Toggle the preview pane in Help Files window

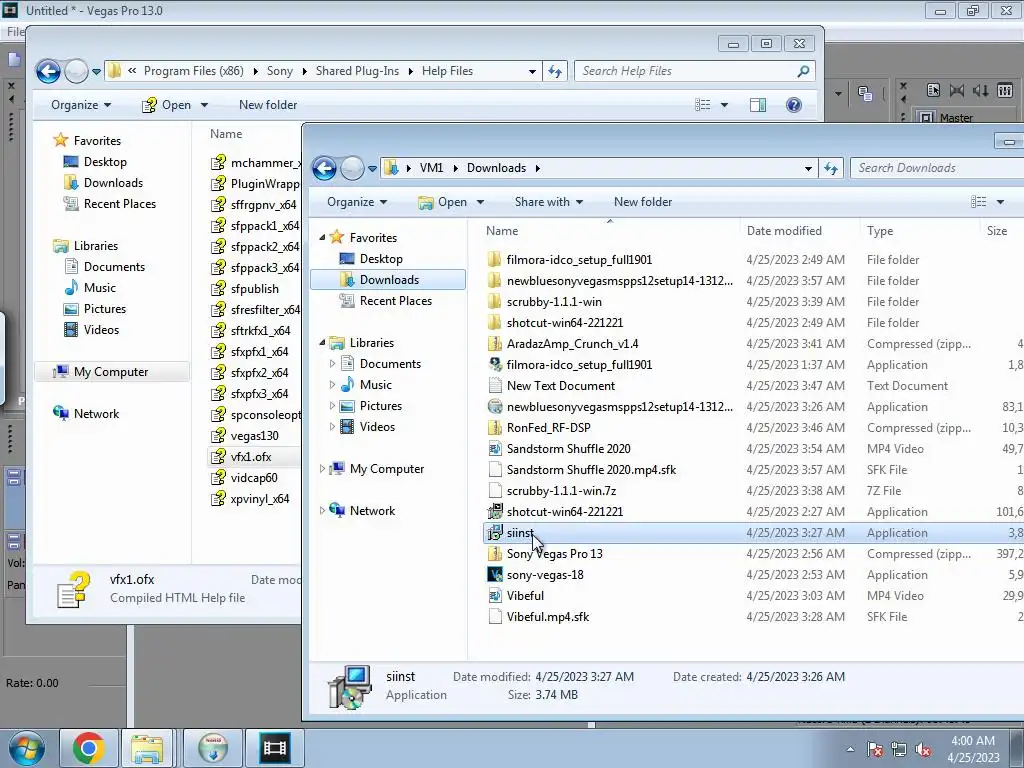point(758,104)
